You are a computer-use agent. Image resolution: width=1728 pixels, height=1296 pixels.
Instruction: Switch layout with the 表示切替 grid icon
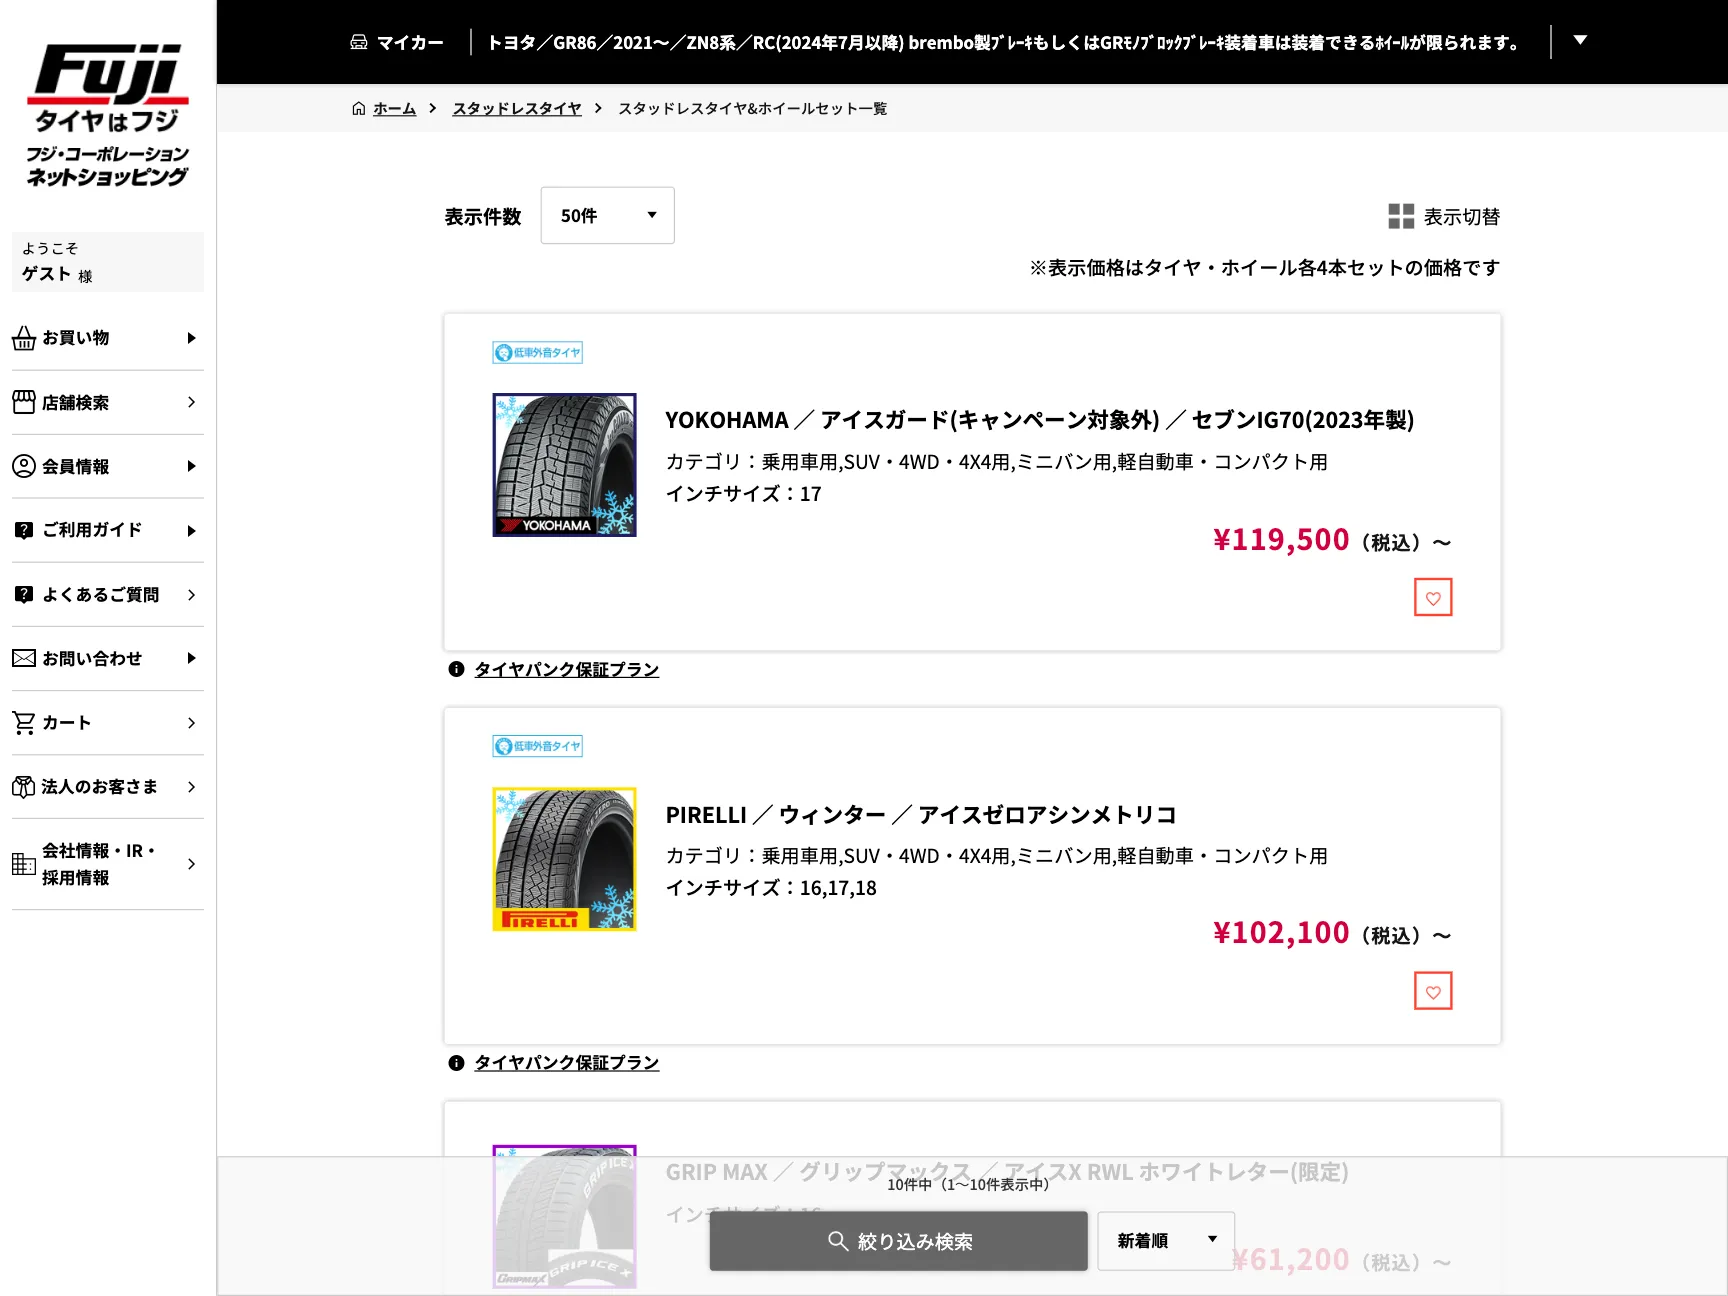1401,216
